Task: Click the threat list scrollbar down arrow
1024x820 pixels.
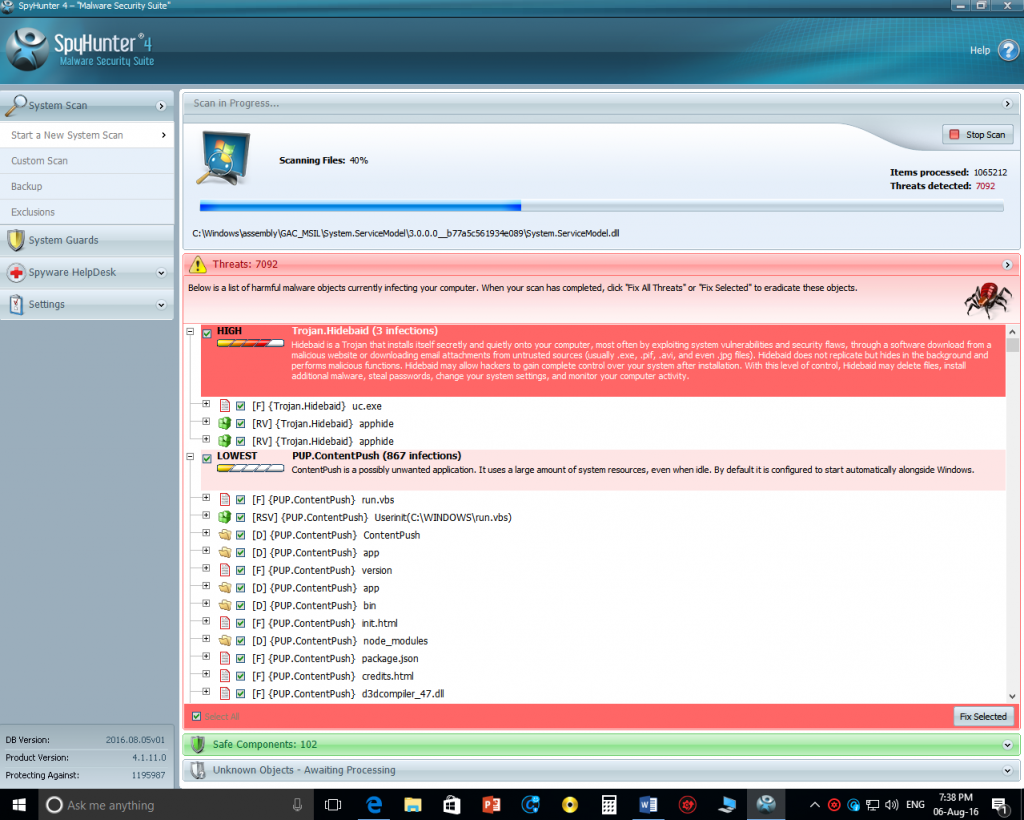Action: tap(1012, 696)
